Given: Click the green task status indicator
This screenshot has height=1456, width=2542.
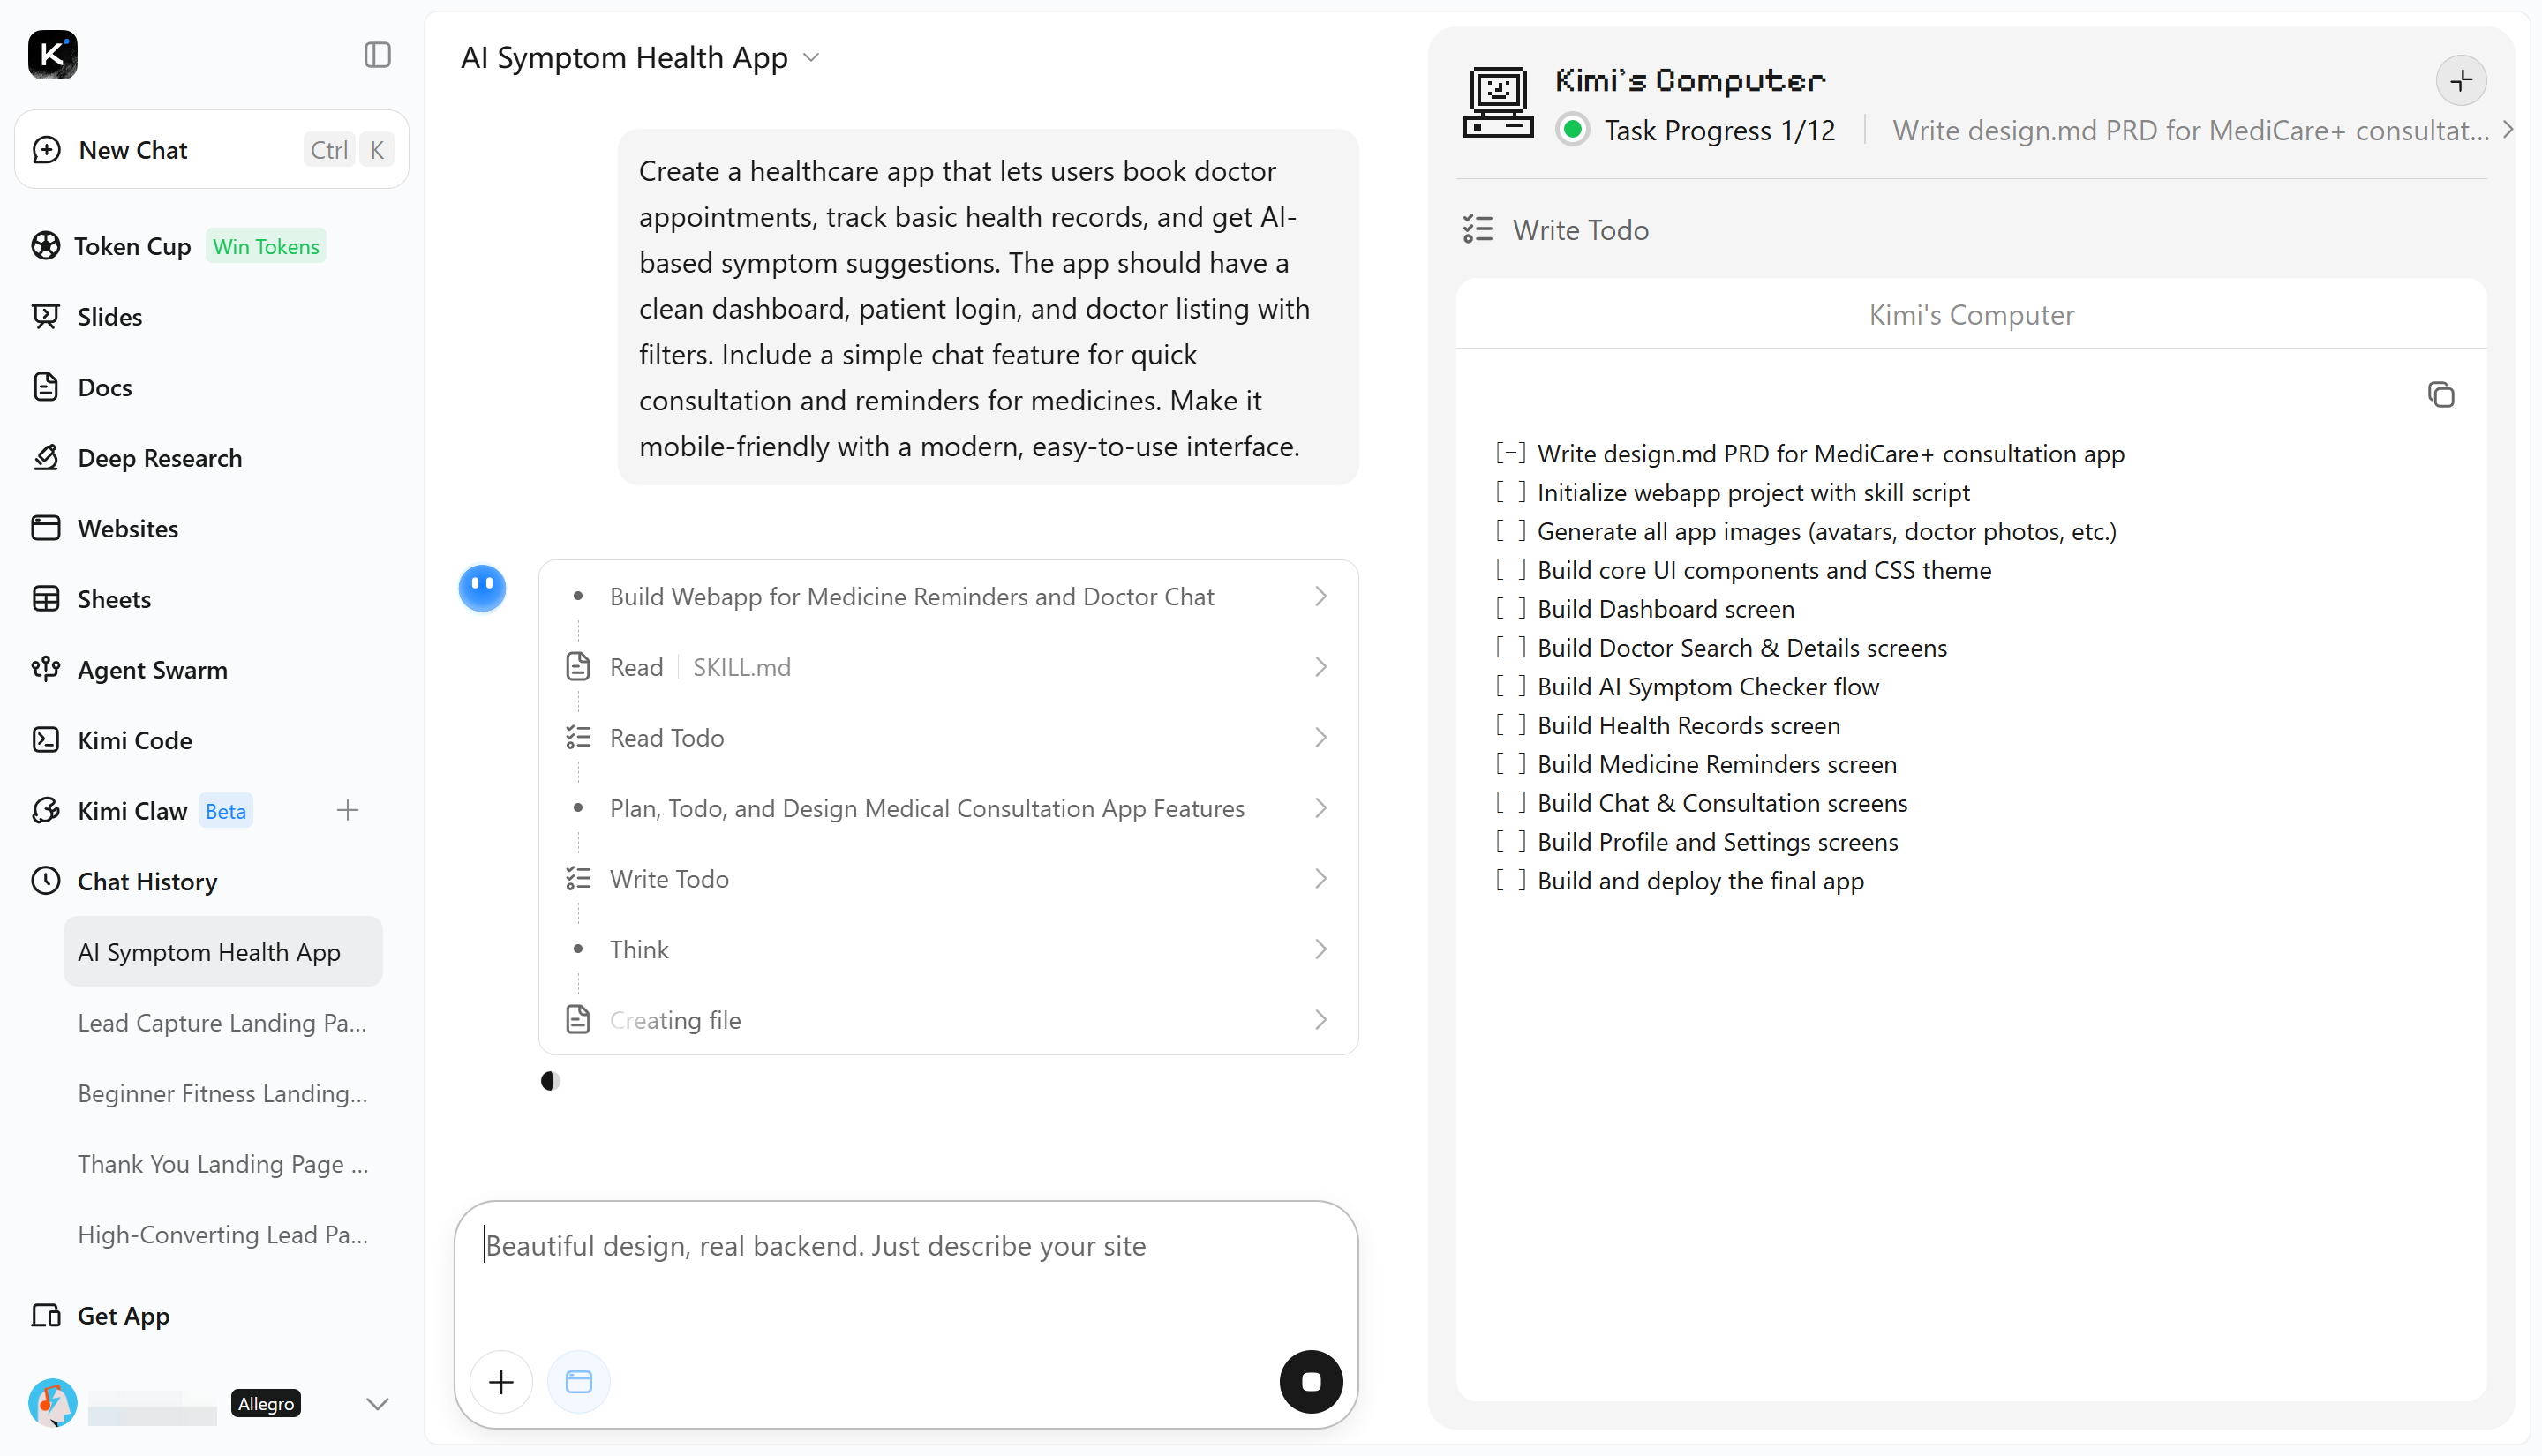Looking at the screenshot, I should coord(1573,130).
